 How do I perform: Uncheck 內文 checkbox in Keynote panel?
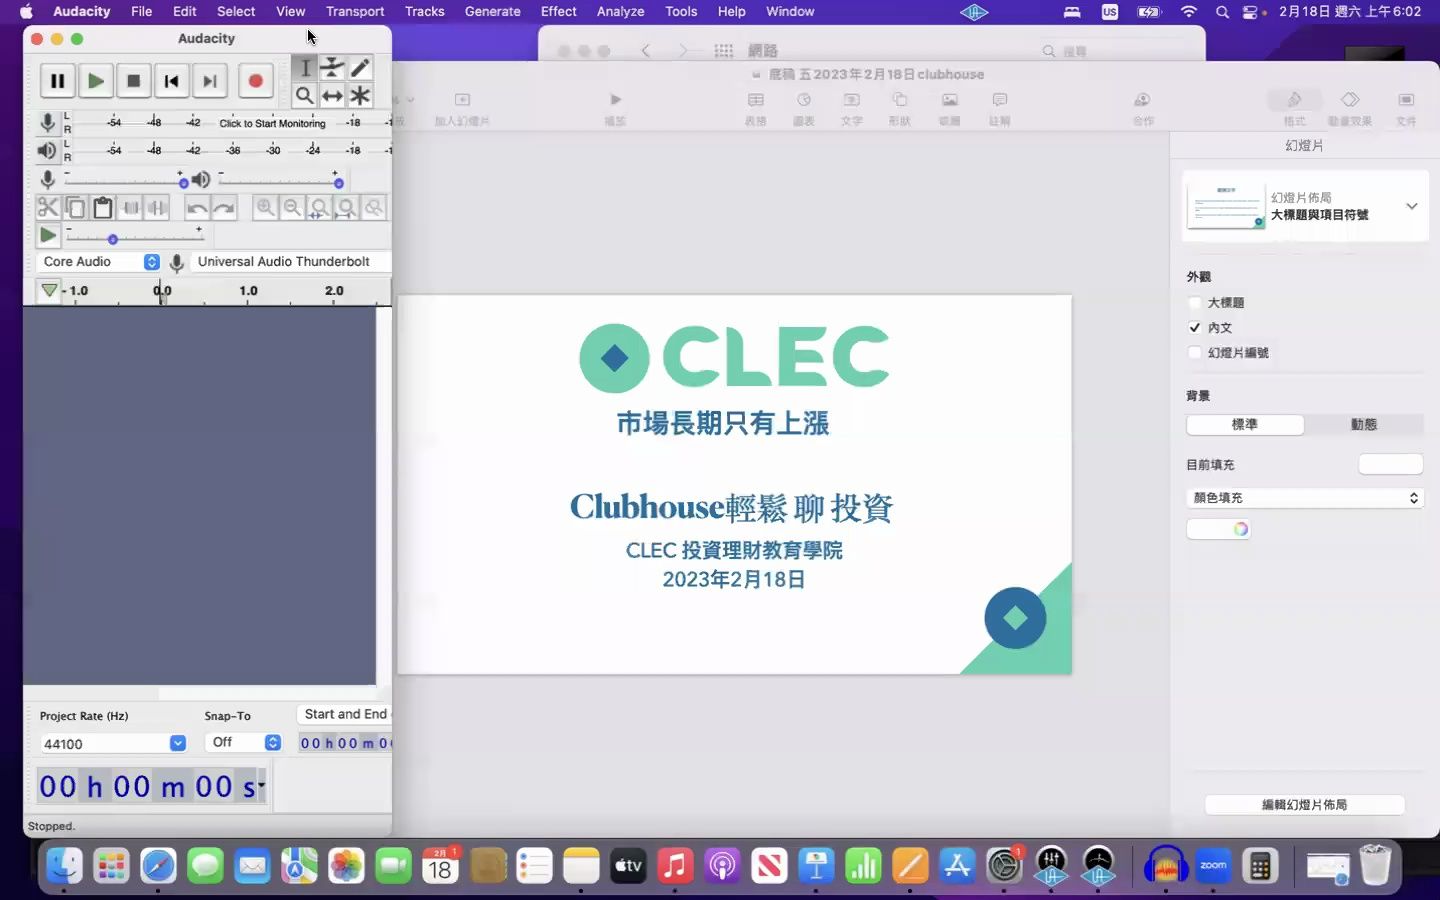1194,327
